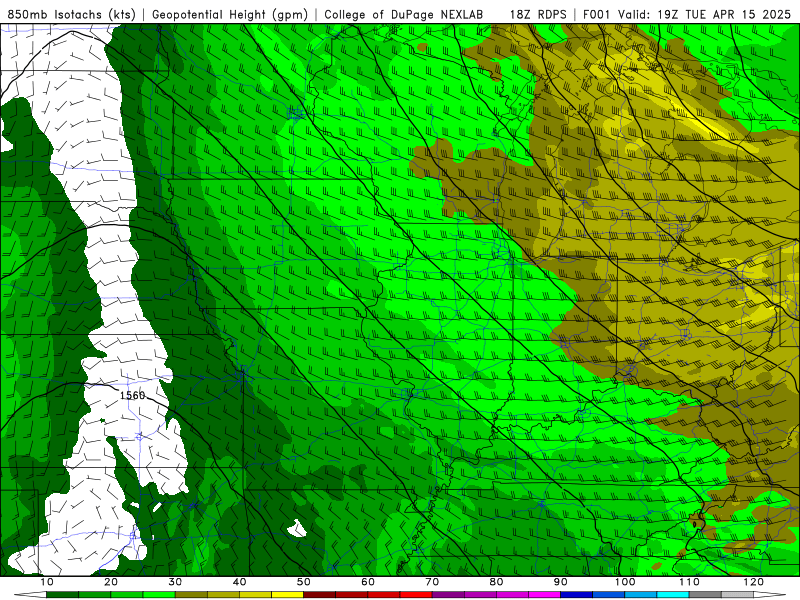800x600 pixels.
Task: Click the 'Valid: 19Z TUE APR 15 2025' text
Action: (704, 15)
